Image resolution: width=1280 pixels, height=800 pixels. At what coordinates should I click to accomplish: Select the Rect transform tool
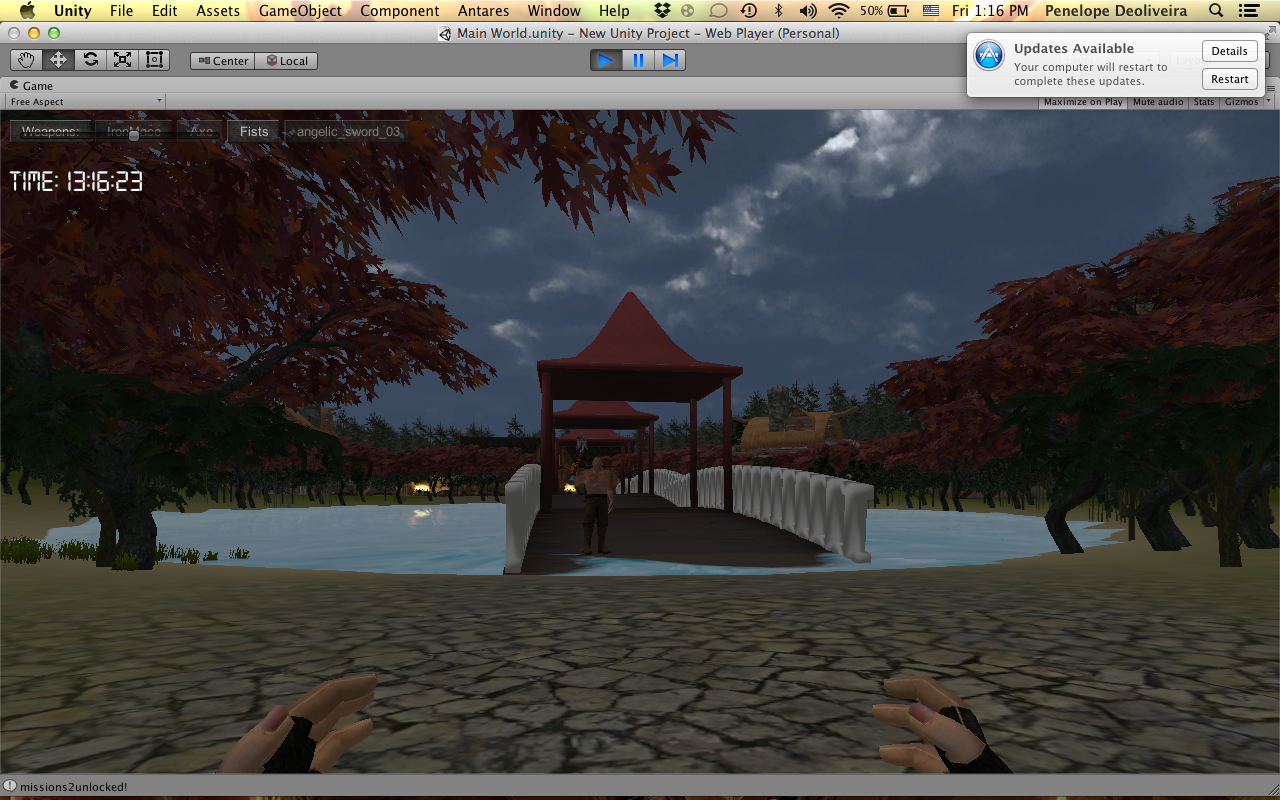click(x=154, y=60)
